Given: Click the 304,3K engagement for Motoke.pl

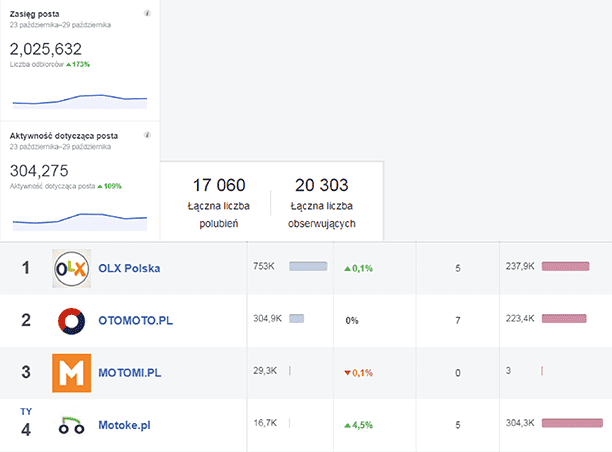Looking at the screenshot, I should [x=520, y=423].
